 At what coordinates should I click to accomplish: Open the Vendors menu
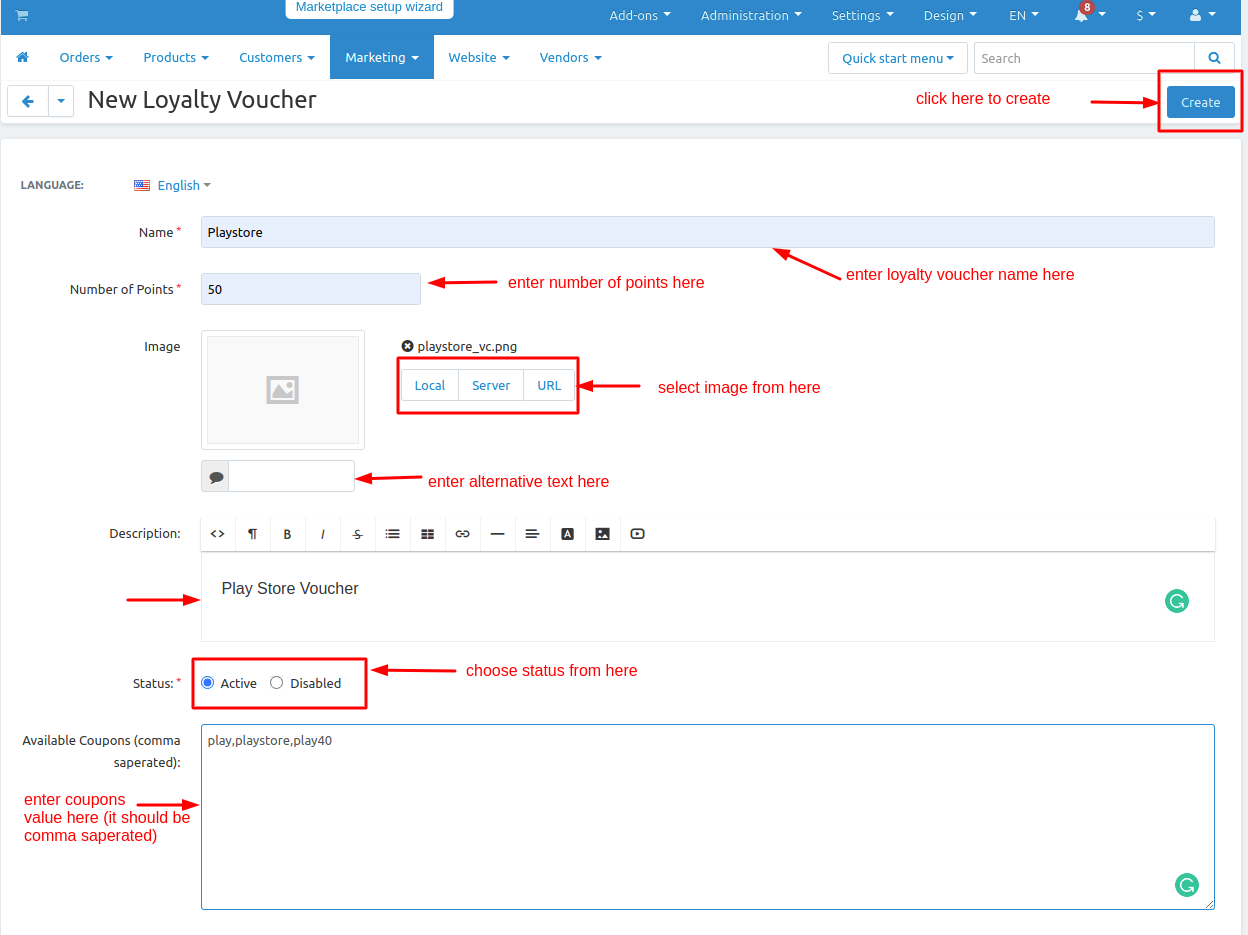(x=571, y=57)
